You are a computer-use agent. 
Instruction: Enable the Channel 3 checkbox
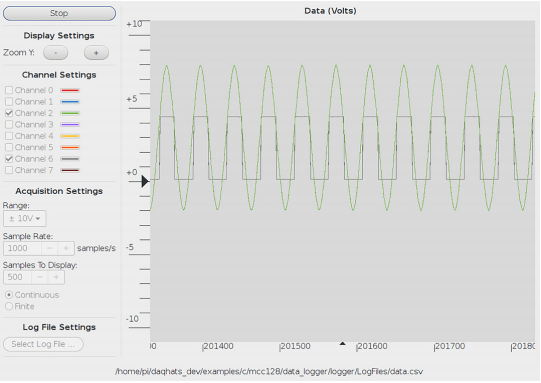(9, 125)
